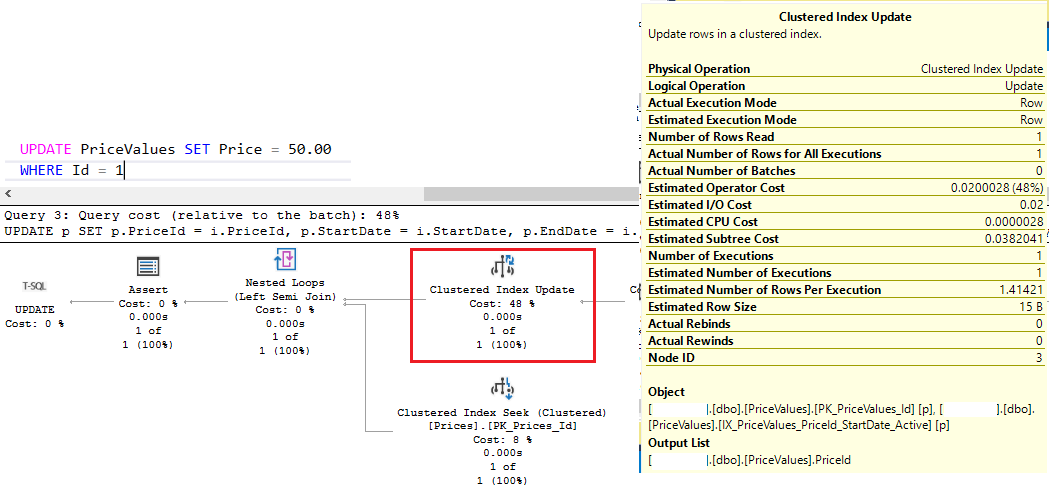Viewport: 1049px width, 488px height.
Task: Click the 'Estimated Operator Cost' row
Action: tap(845, 188)
